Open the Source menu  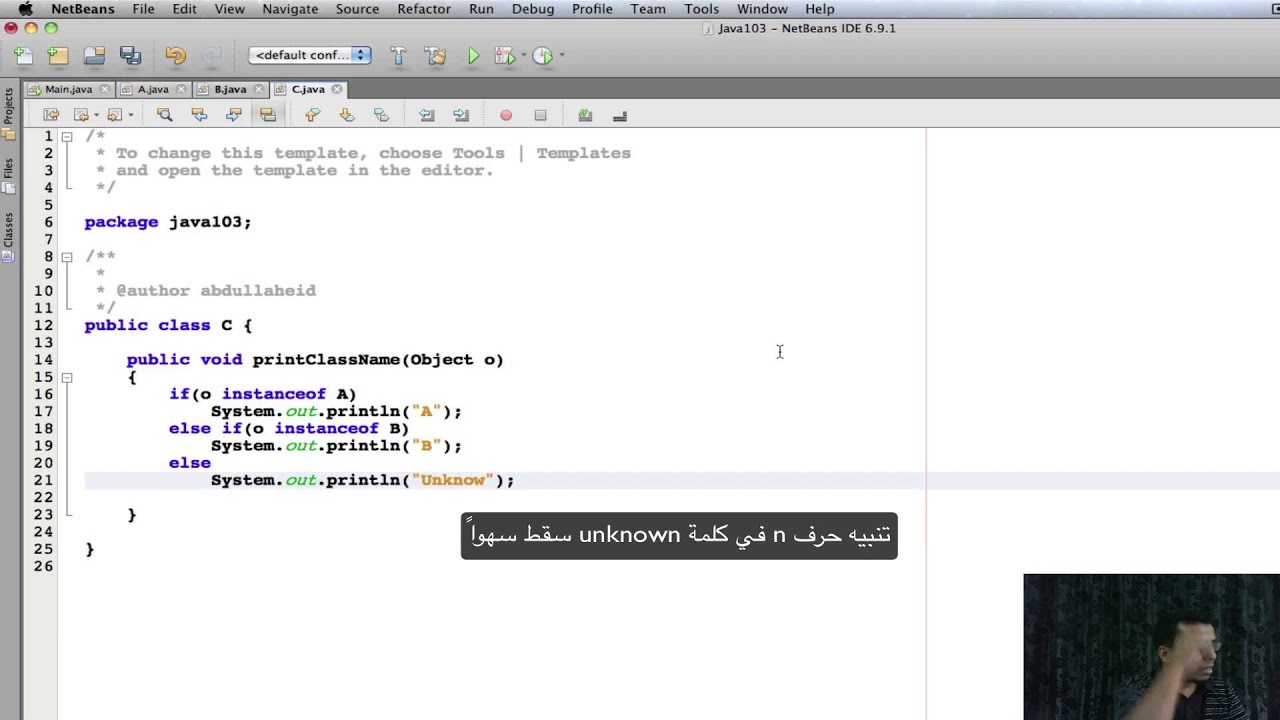(357, 9)
